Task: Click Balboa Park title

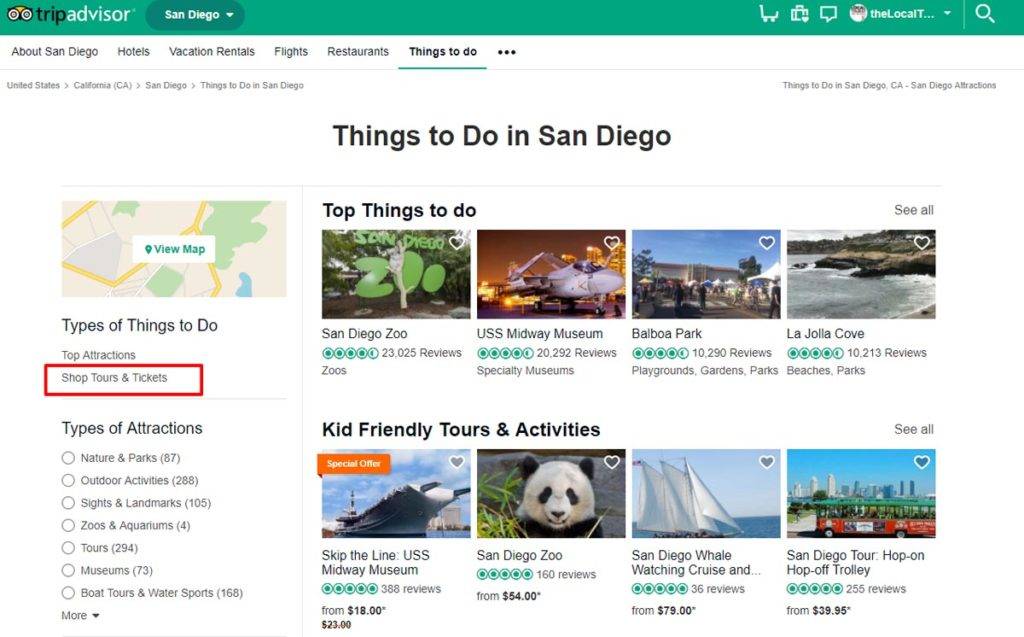Action: (x=667, y=334)
